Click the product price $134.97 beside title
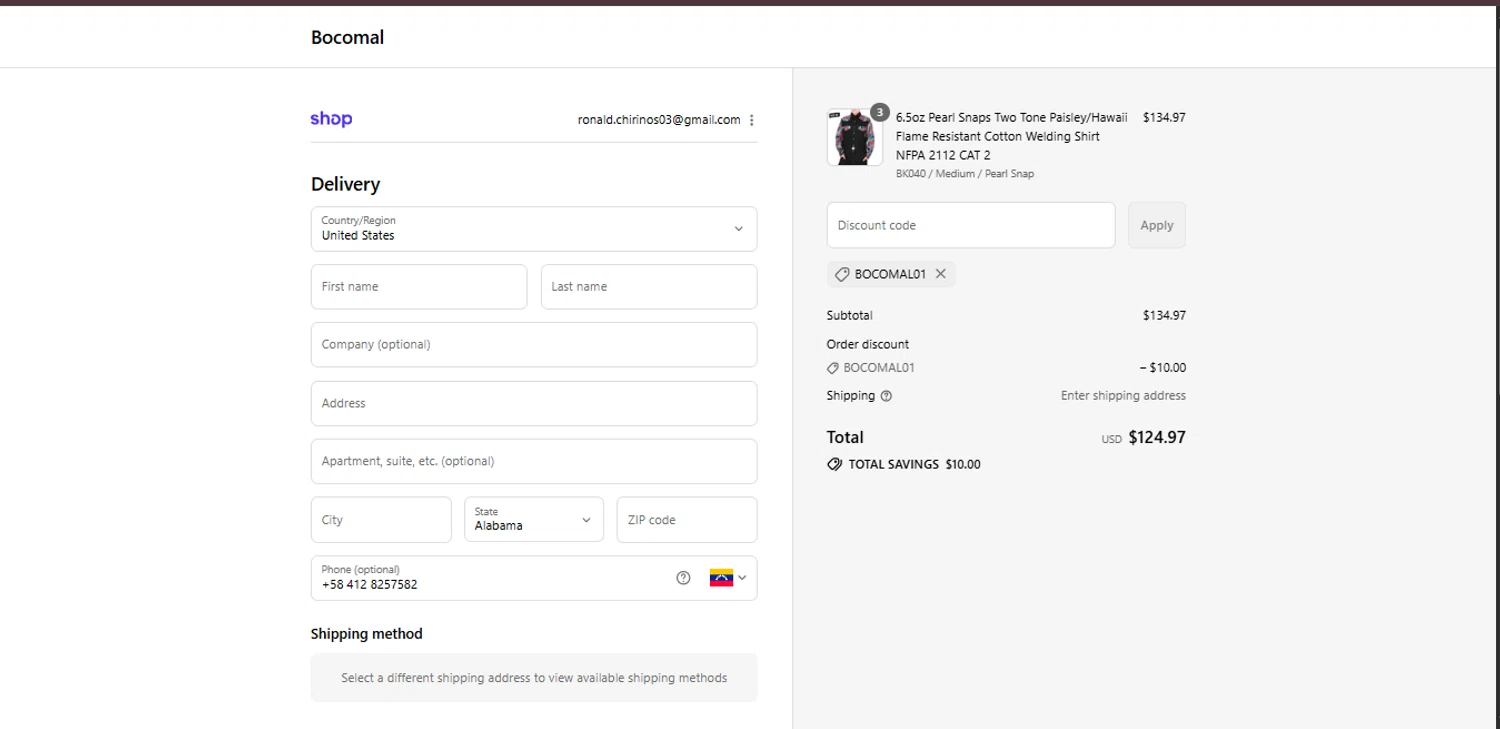Screen dimensions: 1500x729 [1164, 117]
